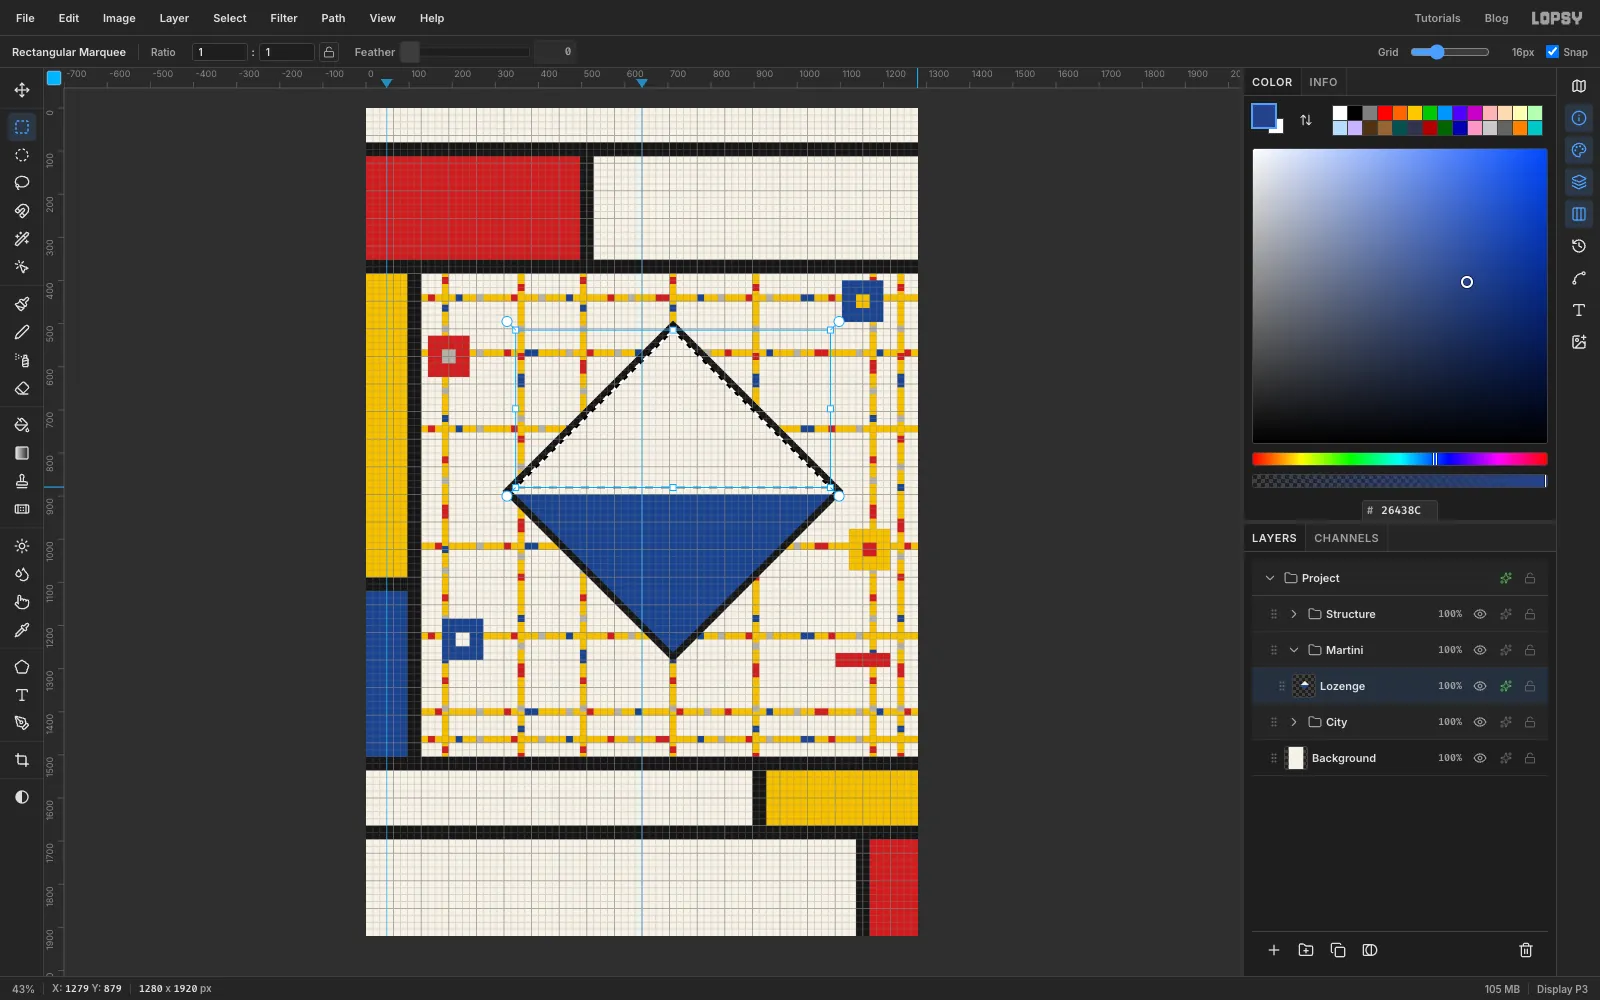Add a new layer group folder
Viewport: 1600px width, 1000px height.
(x=1306, y=950)
